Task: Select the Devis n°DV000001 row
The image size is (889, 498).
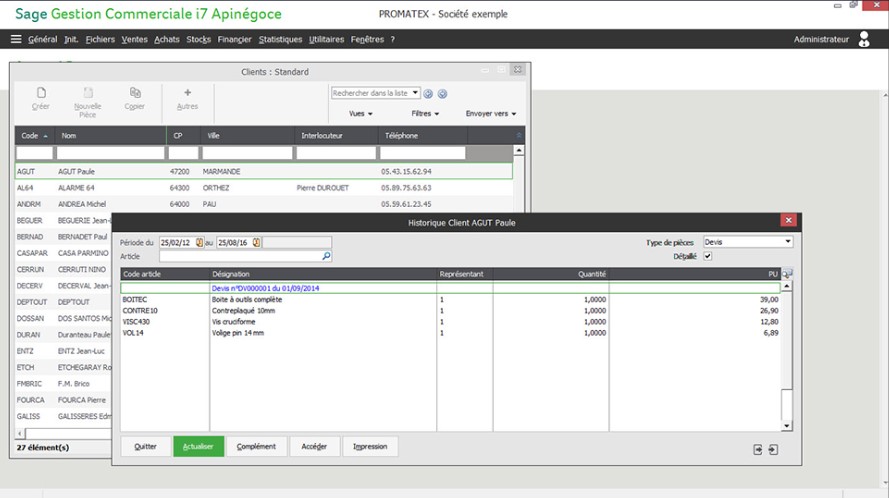Action: (x=451, y=288)
